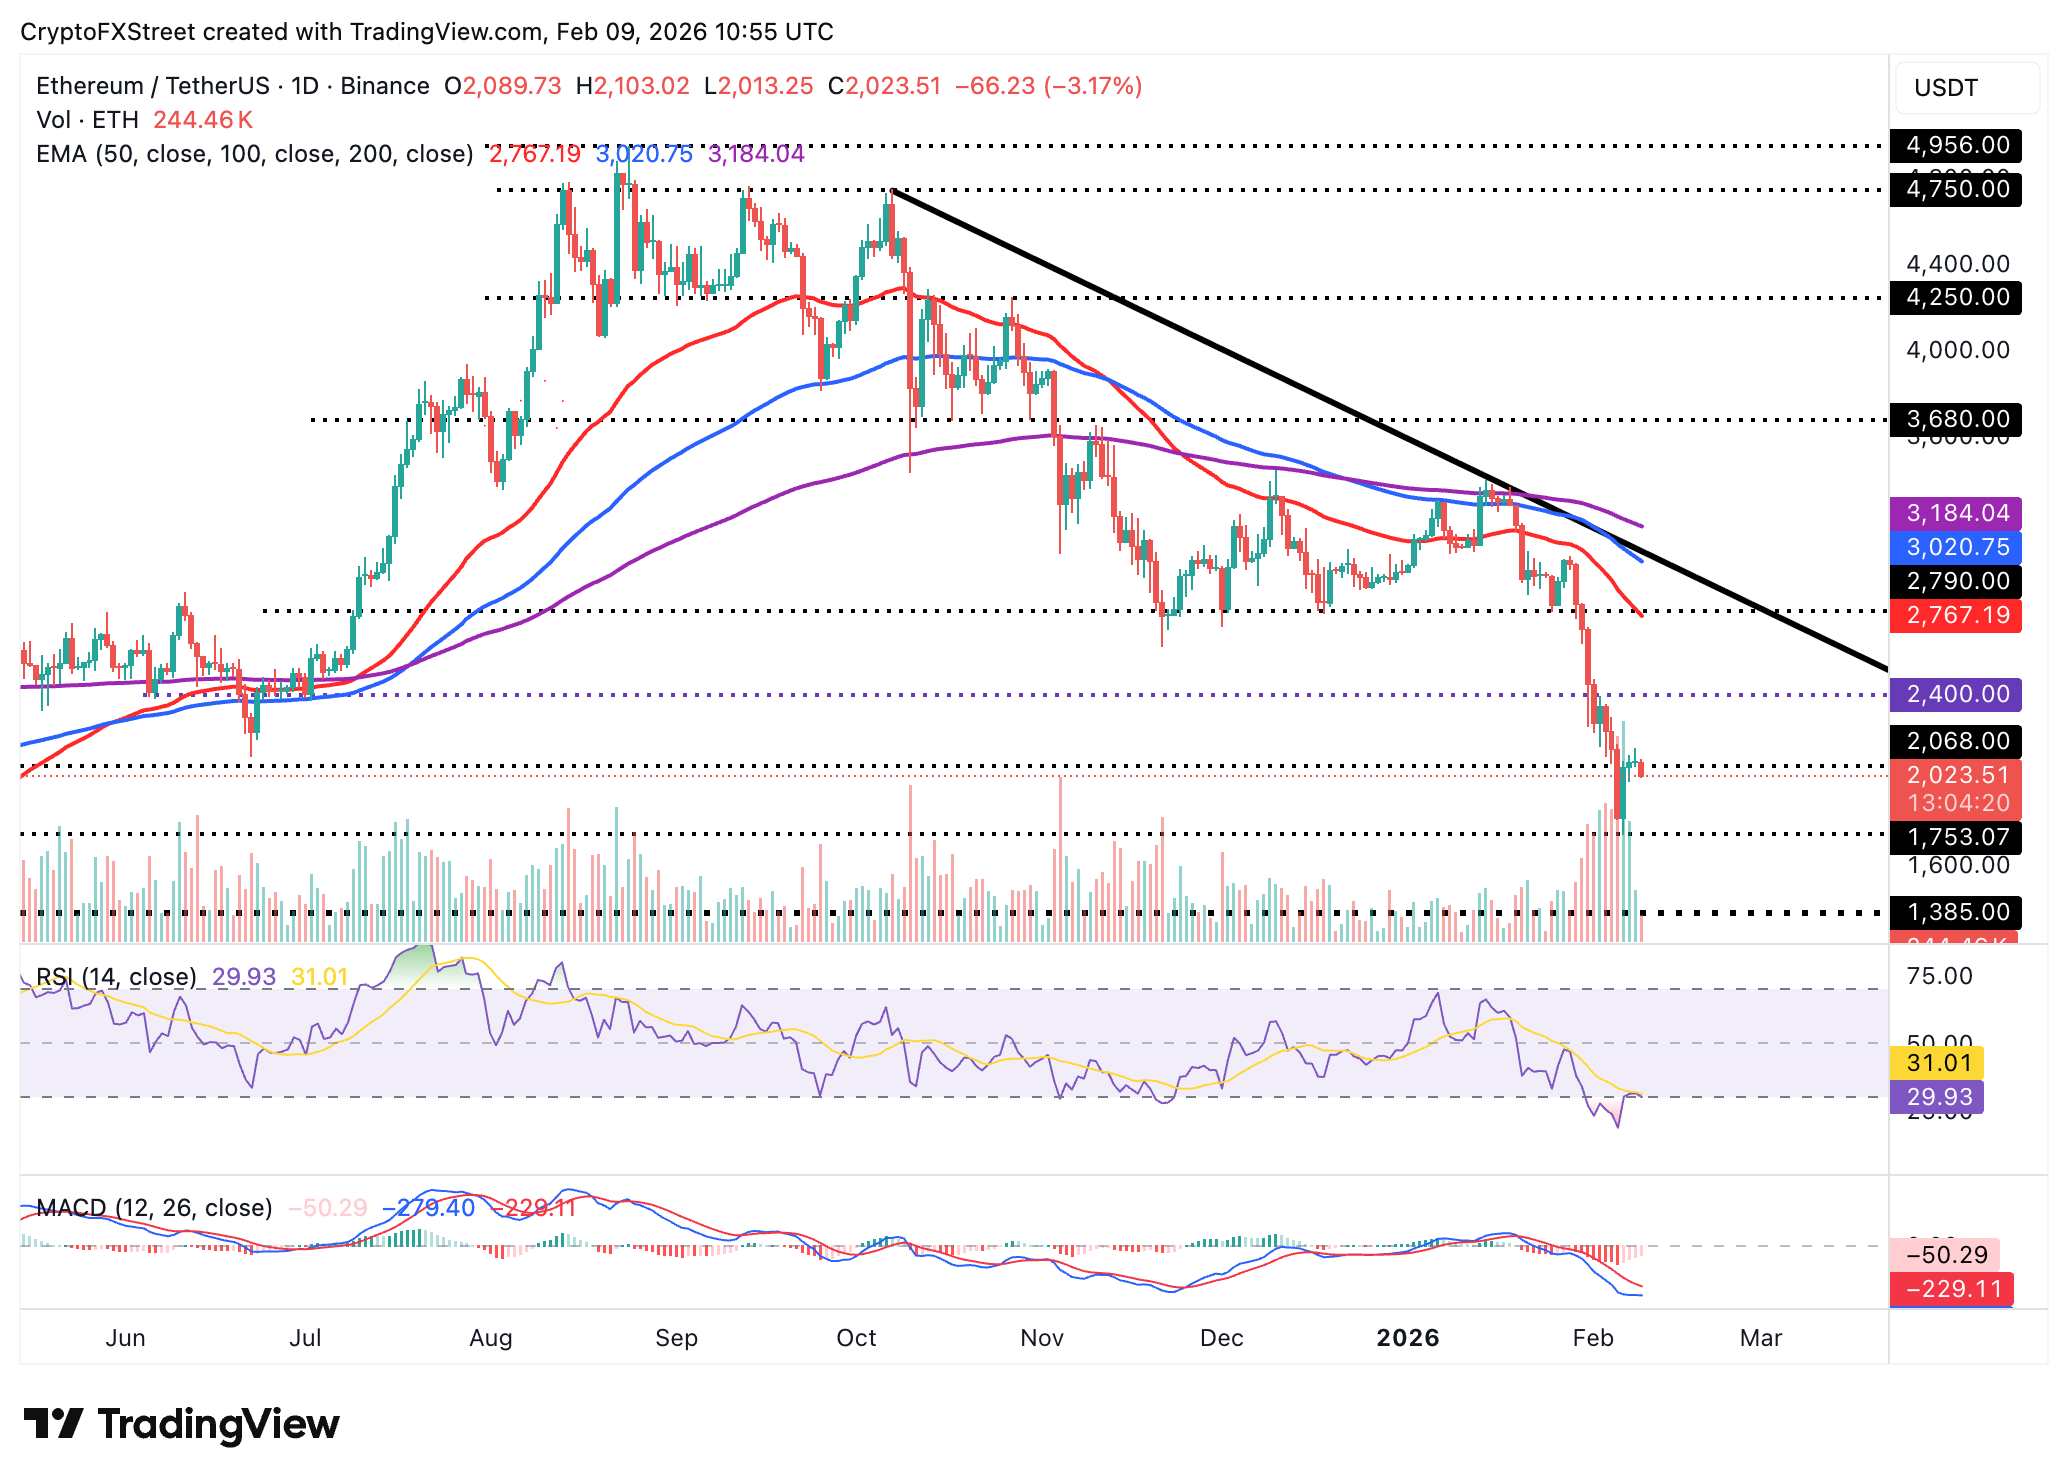
Task: Click the Oct label on the time axis
Action: 856,1338
